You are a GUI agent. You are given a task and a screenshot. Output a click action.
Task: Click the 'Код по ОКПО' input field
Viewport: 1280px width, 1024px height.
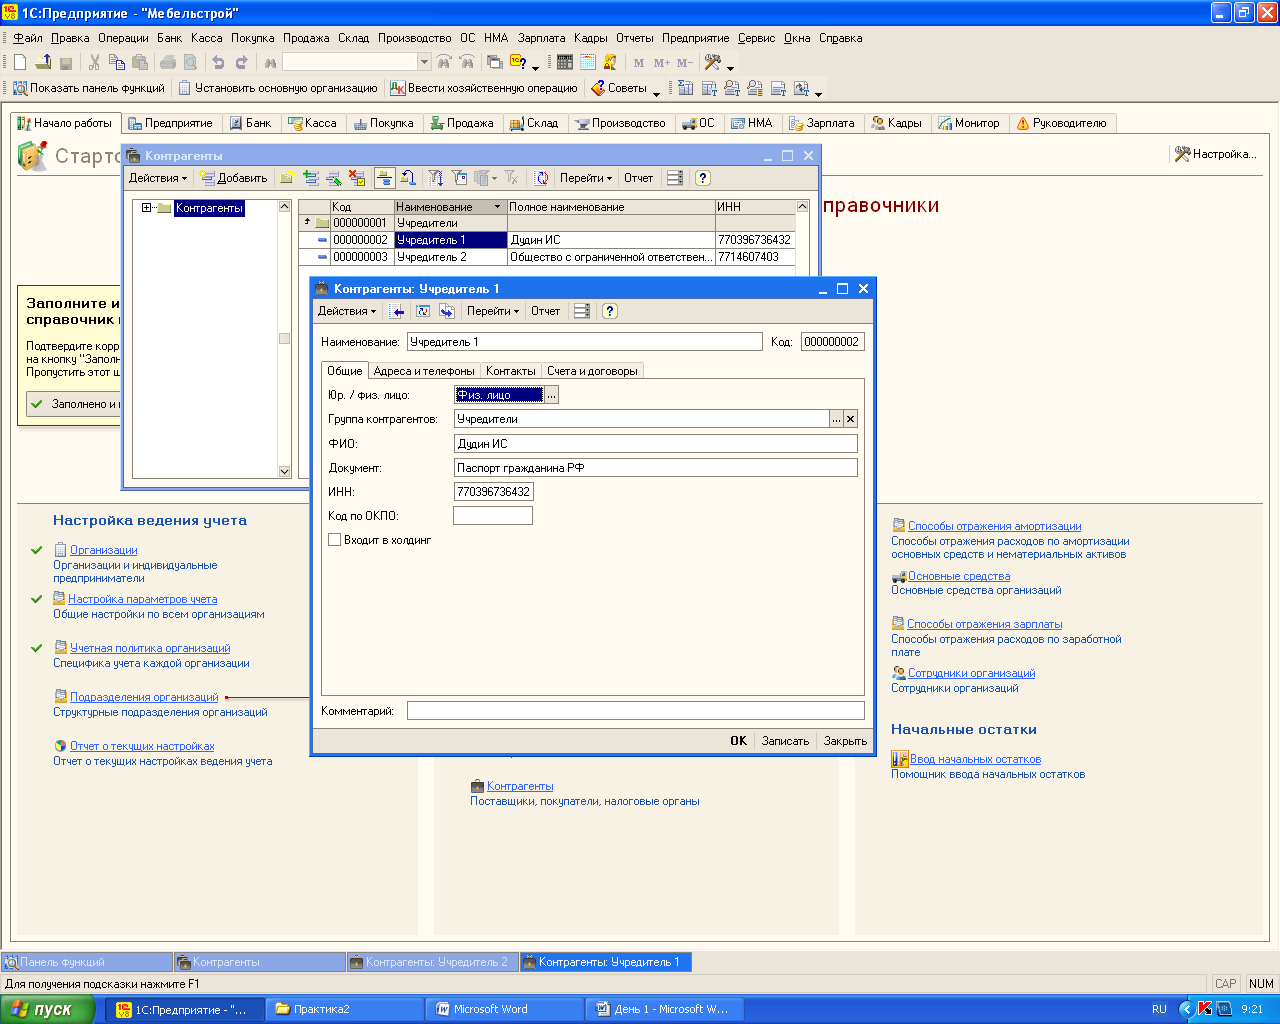[x=493, y=515]
